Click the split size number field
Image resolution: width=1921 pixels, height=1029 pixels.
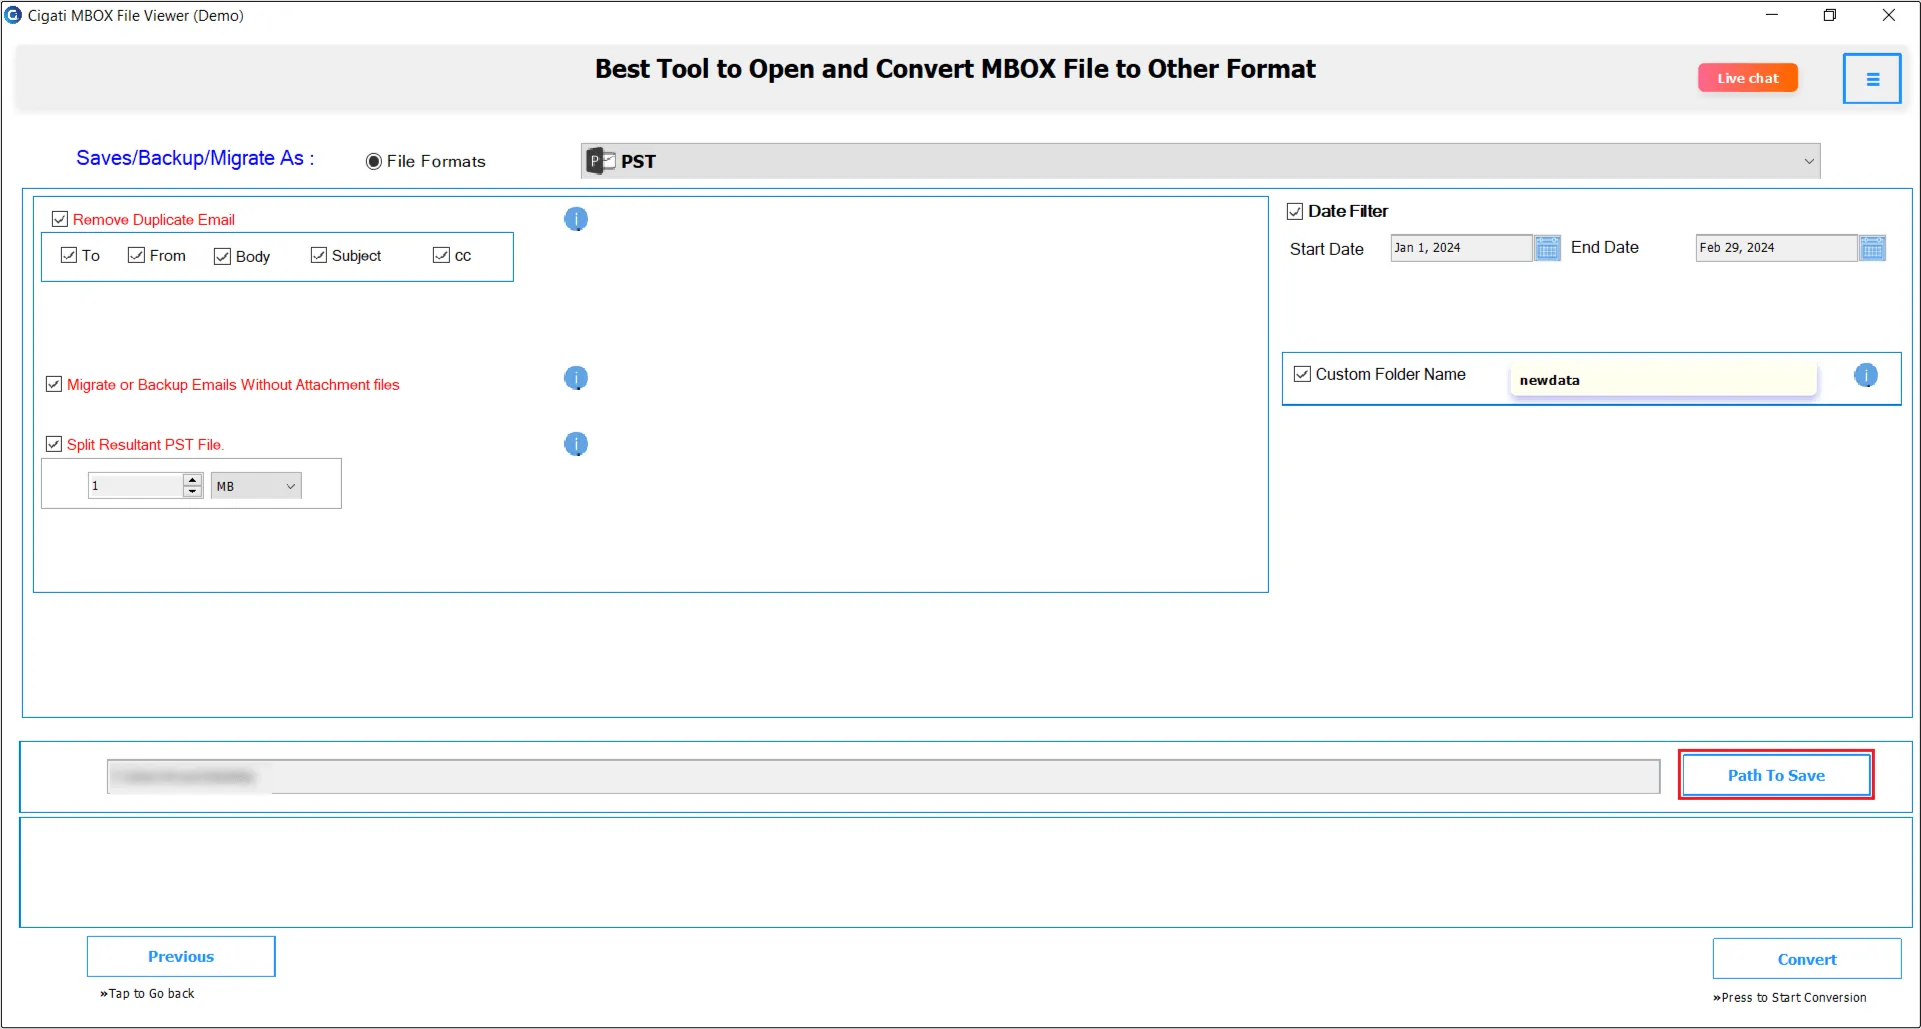pyautogui.click(x=136, y=486)
